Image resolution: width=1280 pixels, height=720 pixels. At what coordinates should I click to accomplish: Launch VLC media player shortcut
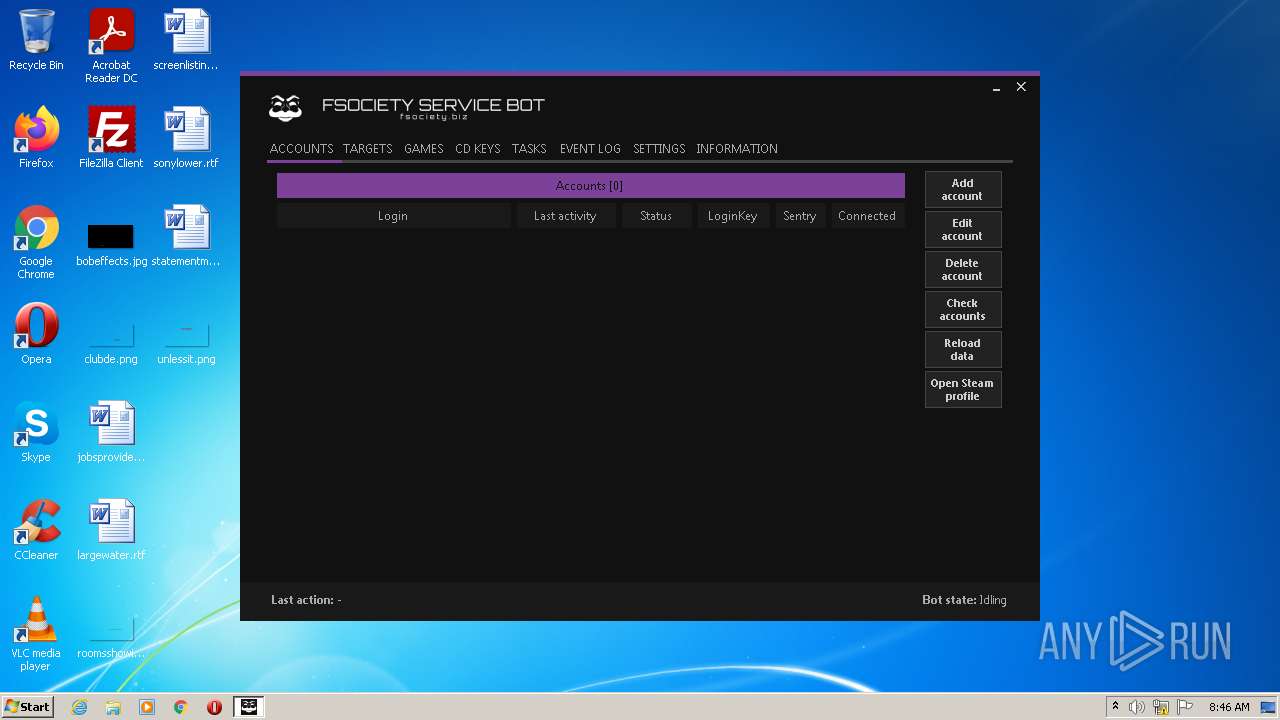tap(36, 634)
